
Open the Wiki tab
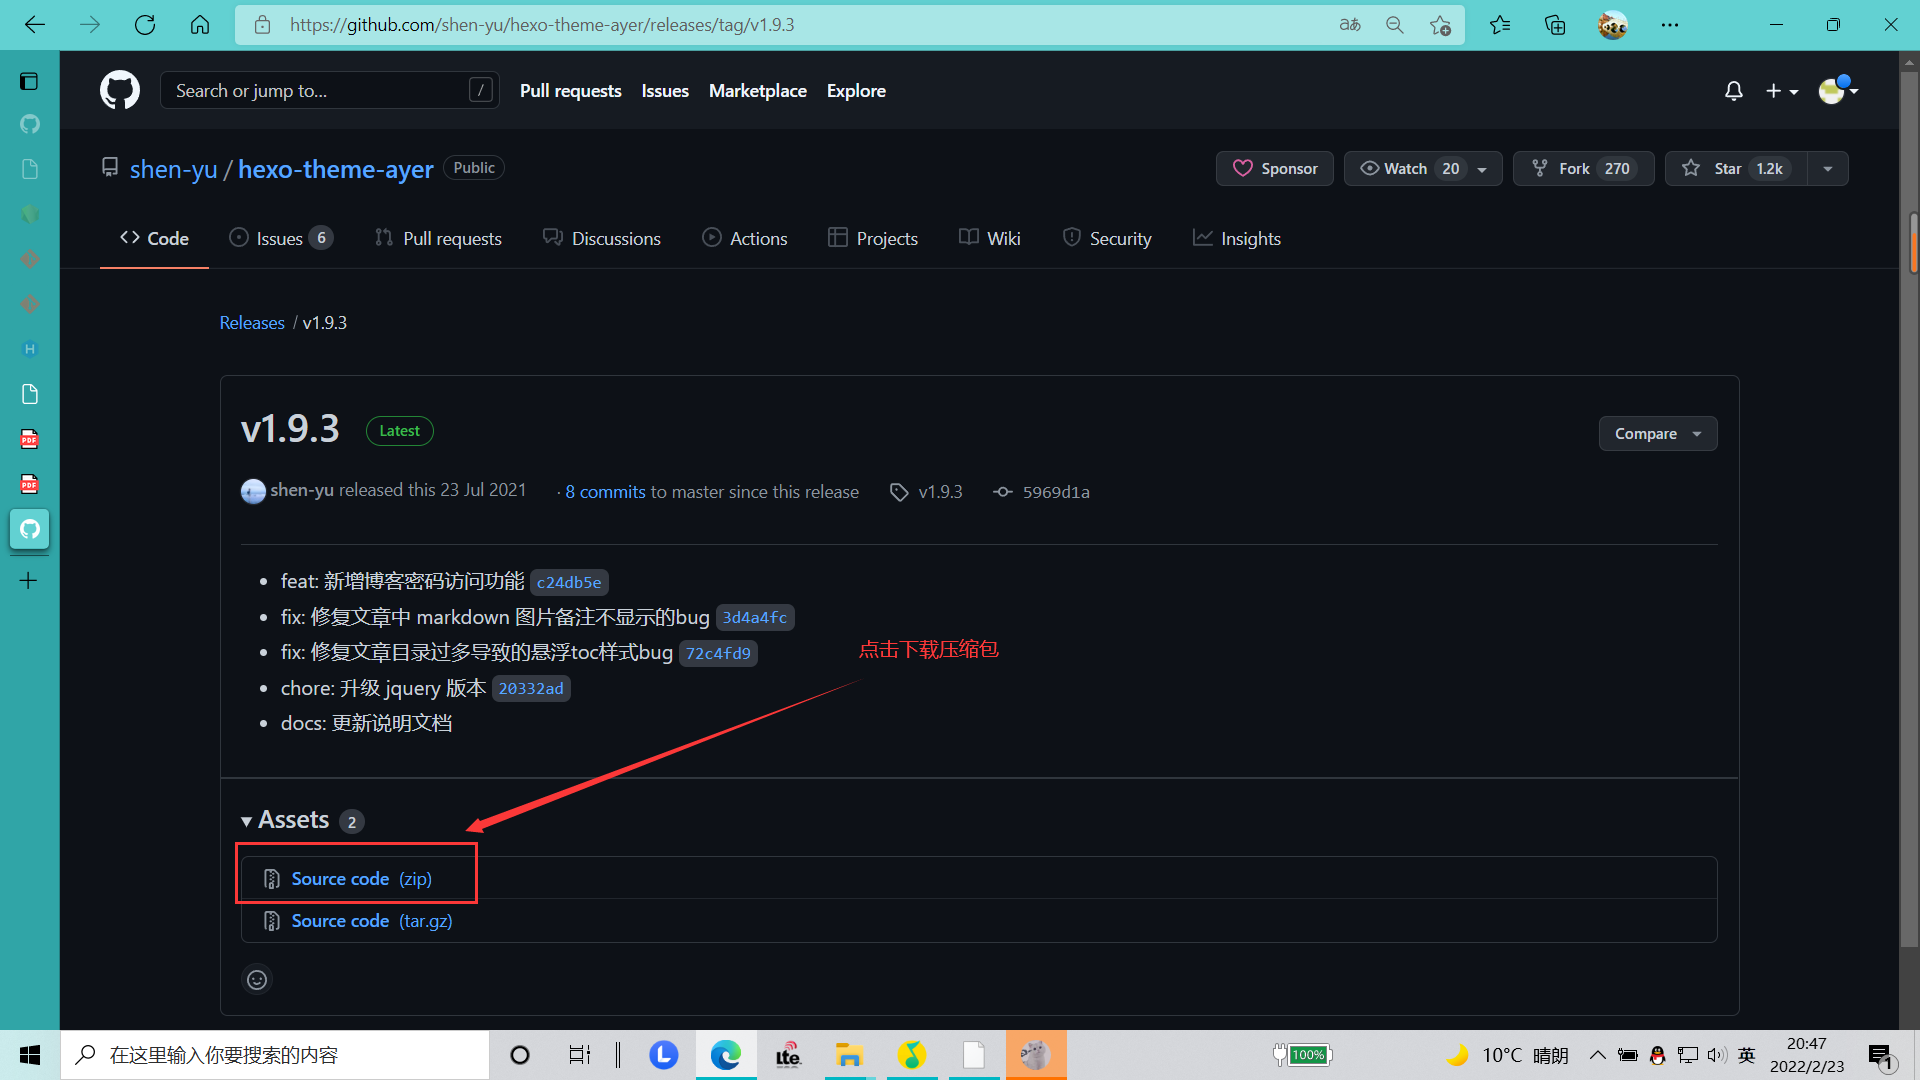coord(990,238)
